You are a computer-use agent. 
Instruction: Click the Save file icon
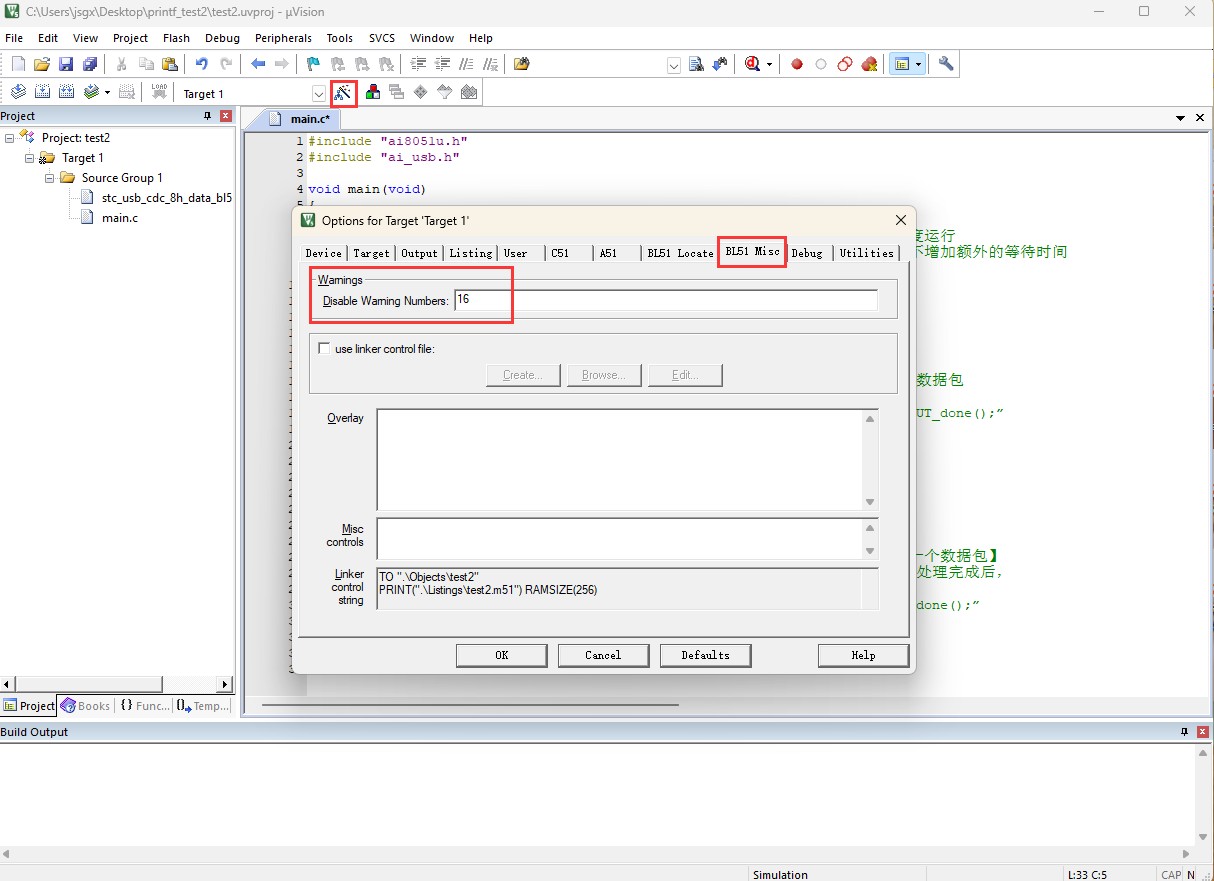click(x=66, y=64)
